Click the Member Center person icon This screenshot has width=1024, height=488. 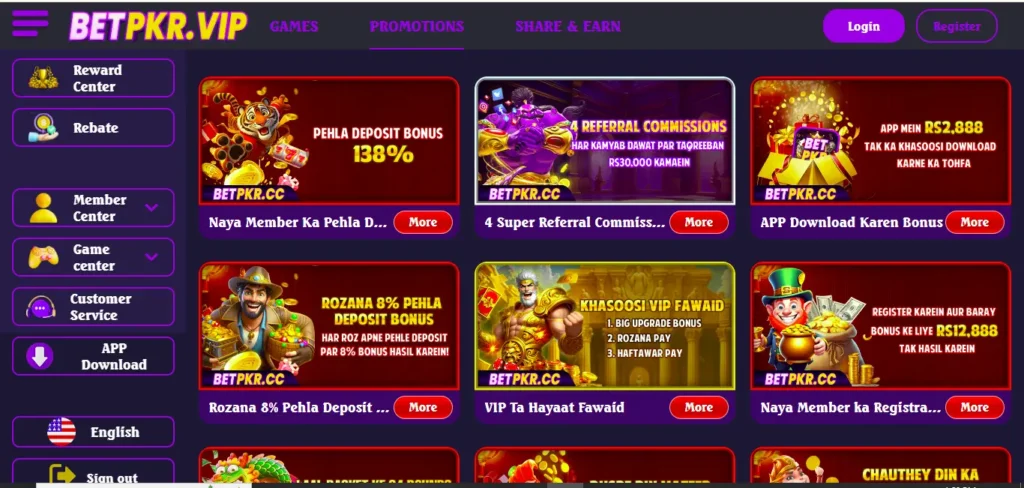(x=43, y=208)
